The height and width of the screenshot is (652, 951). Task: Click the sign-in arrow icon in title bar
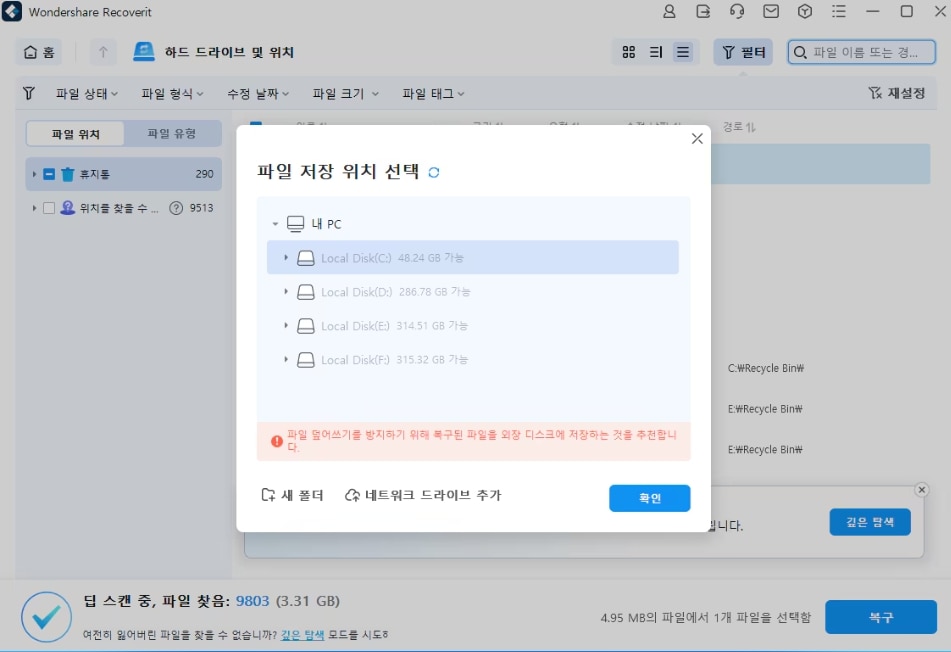point(703,12)
